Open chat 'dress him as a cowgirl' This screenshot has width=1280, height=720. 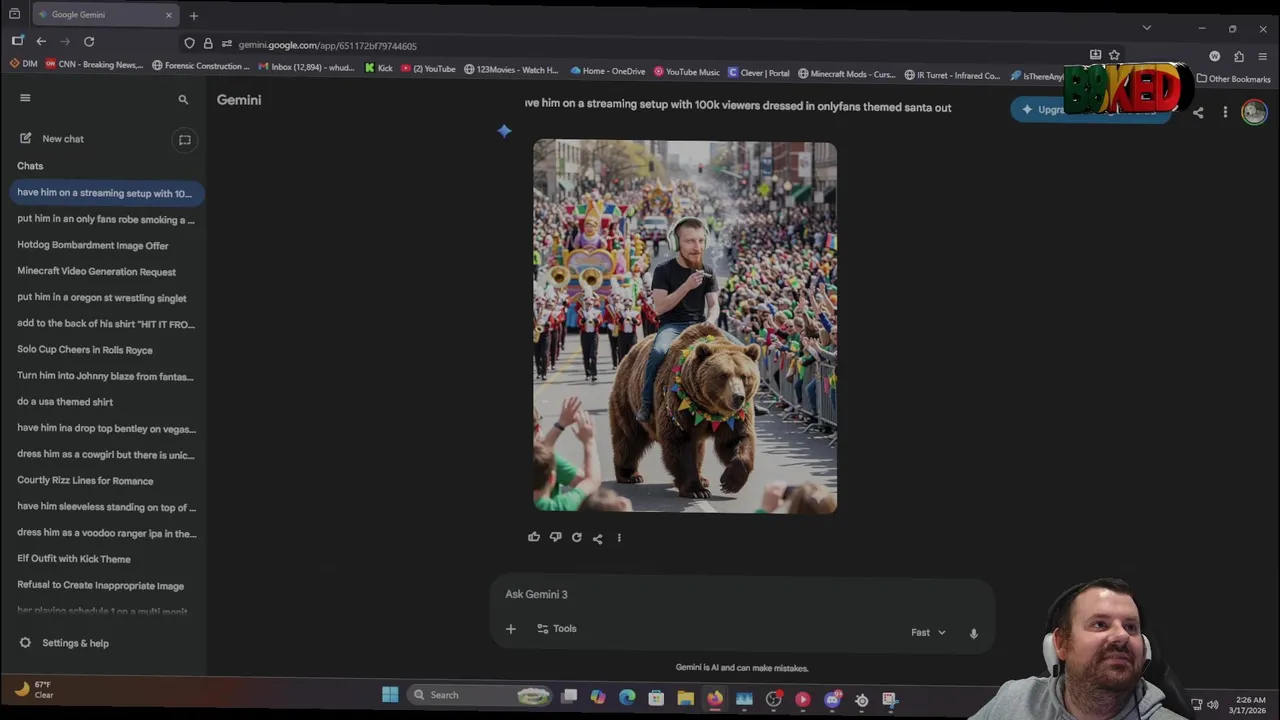(x=105, y=455)
